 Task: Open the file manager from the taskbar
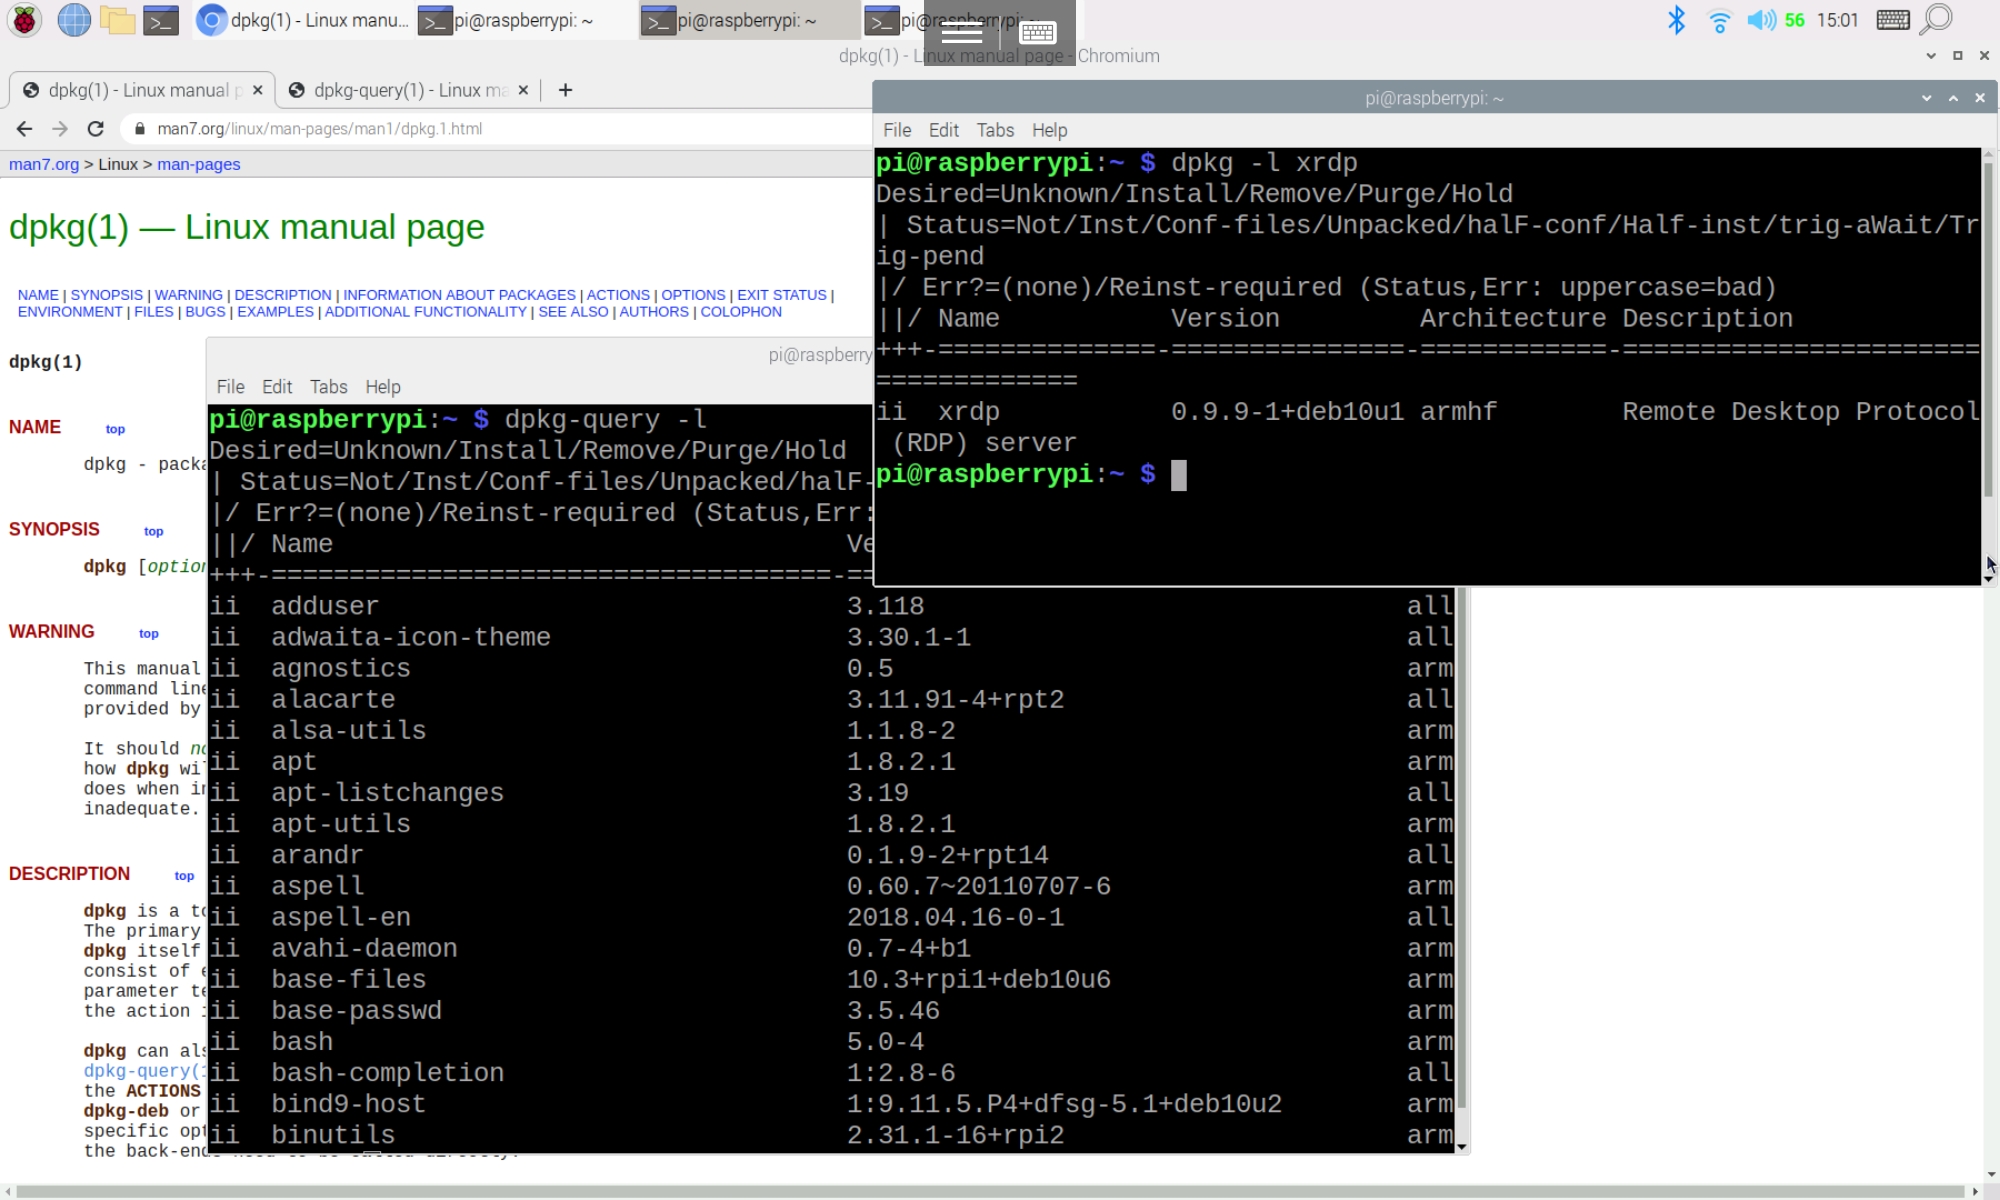point(116,20)
